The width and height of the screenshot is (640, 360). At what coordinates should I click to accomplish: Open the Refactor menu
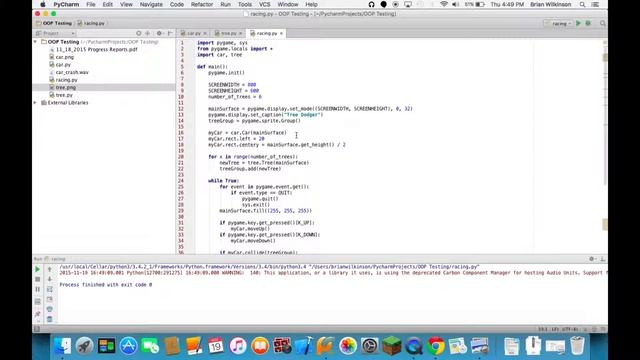(x=202, y=4)
